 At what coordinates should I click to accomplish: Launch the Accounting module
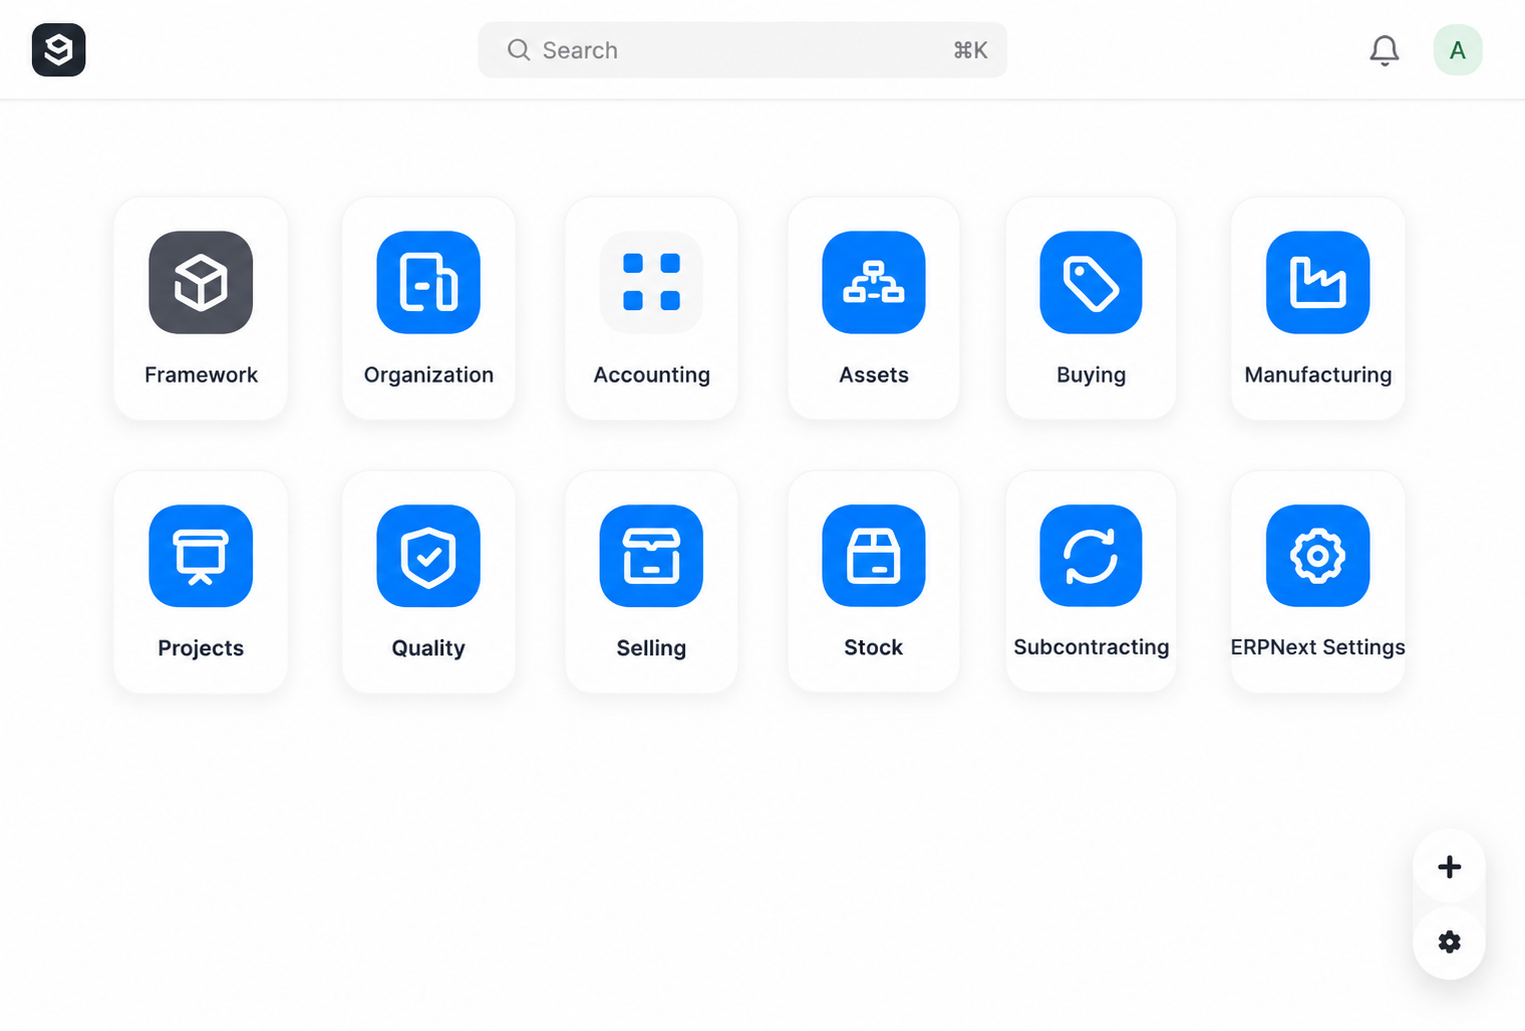point(651,282)
